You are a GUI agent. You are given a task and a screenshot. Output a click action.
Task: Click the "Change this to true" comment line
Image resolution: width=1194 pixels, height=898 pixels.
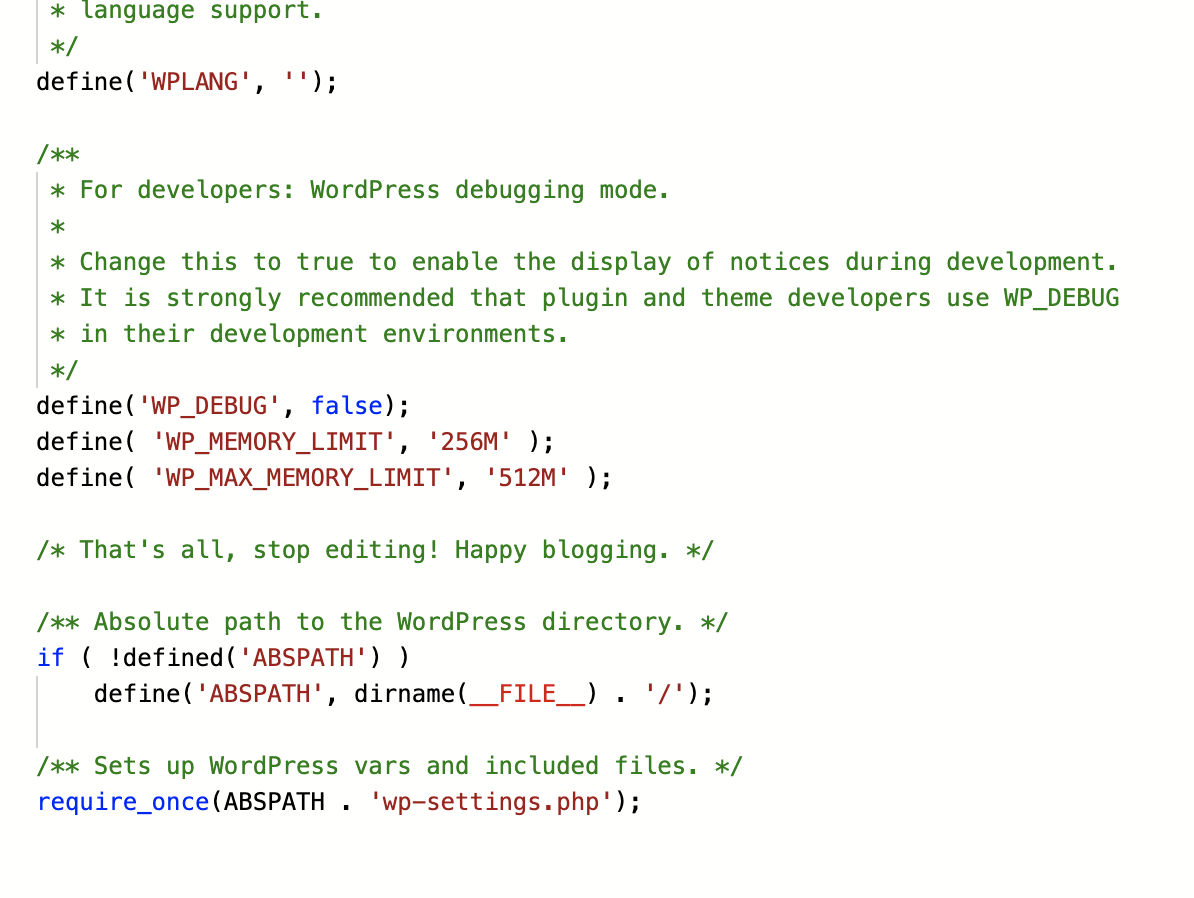pyautogui.click(x=584, y=262)
